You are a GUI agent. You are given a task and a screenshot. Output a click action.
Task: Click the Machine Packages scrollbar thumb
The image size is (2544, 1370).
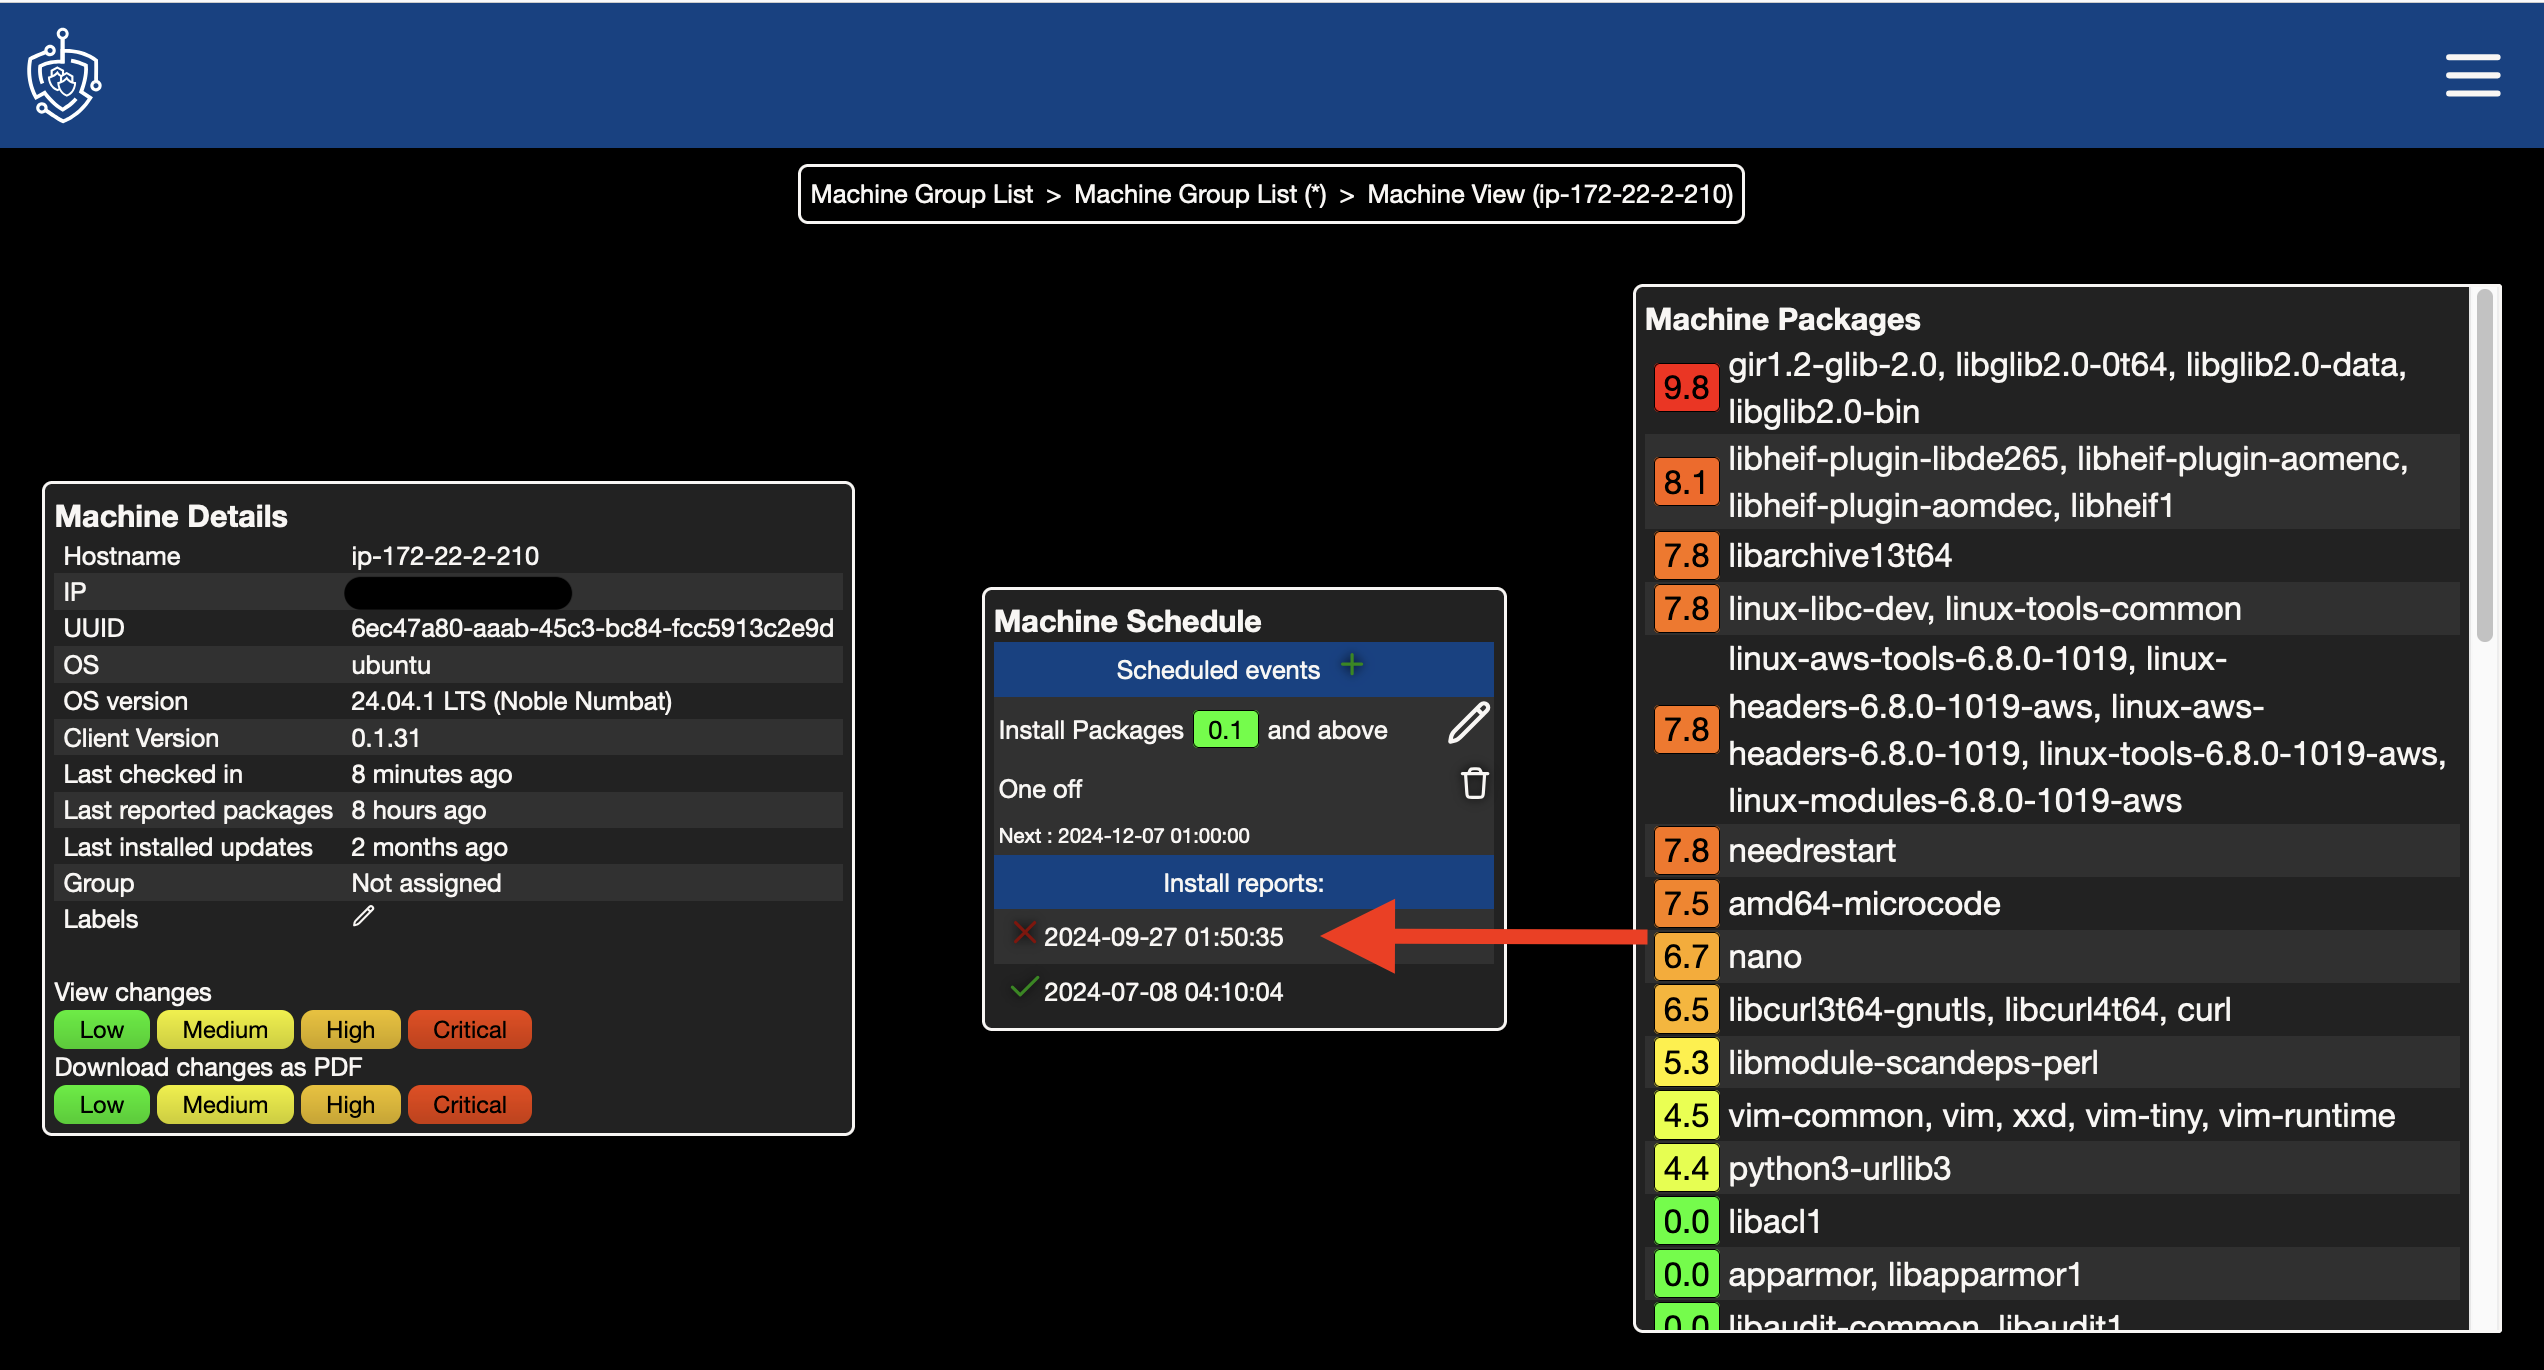click(2484, 465)
